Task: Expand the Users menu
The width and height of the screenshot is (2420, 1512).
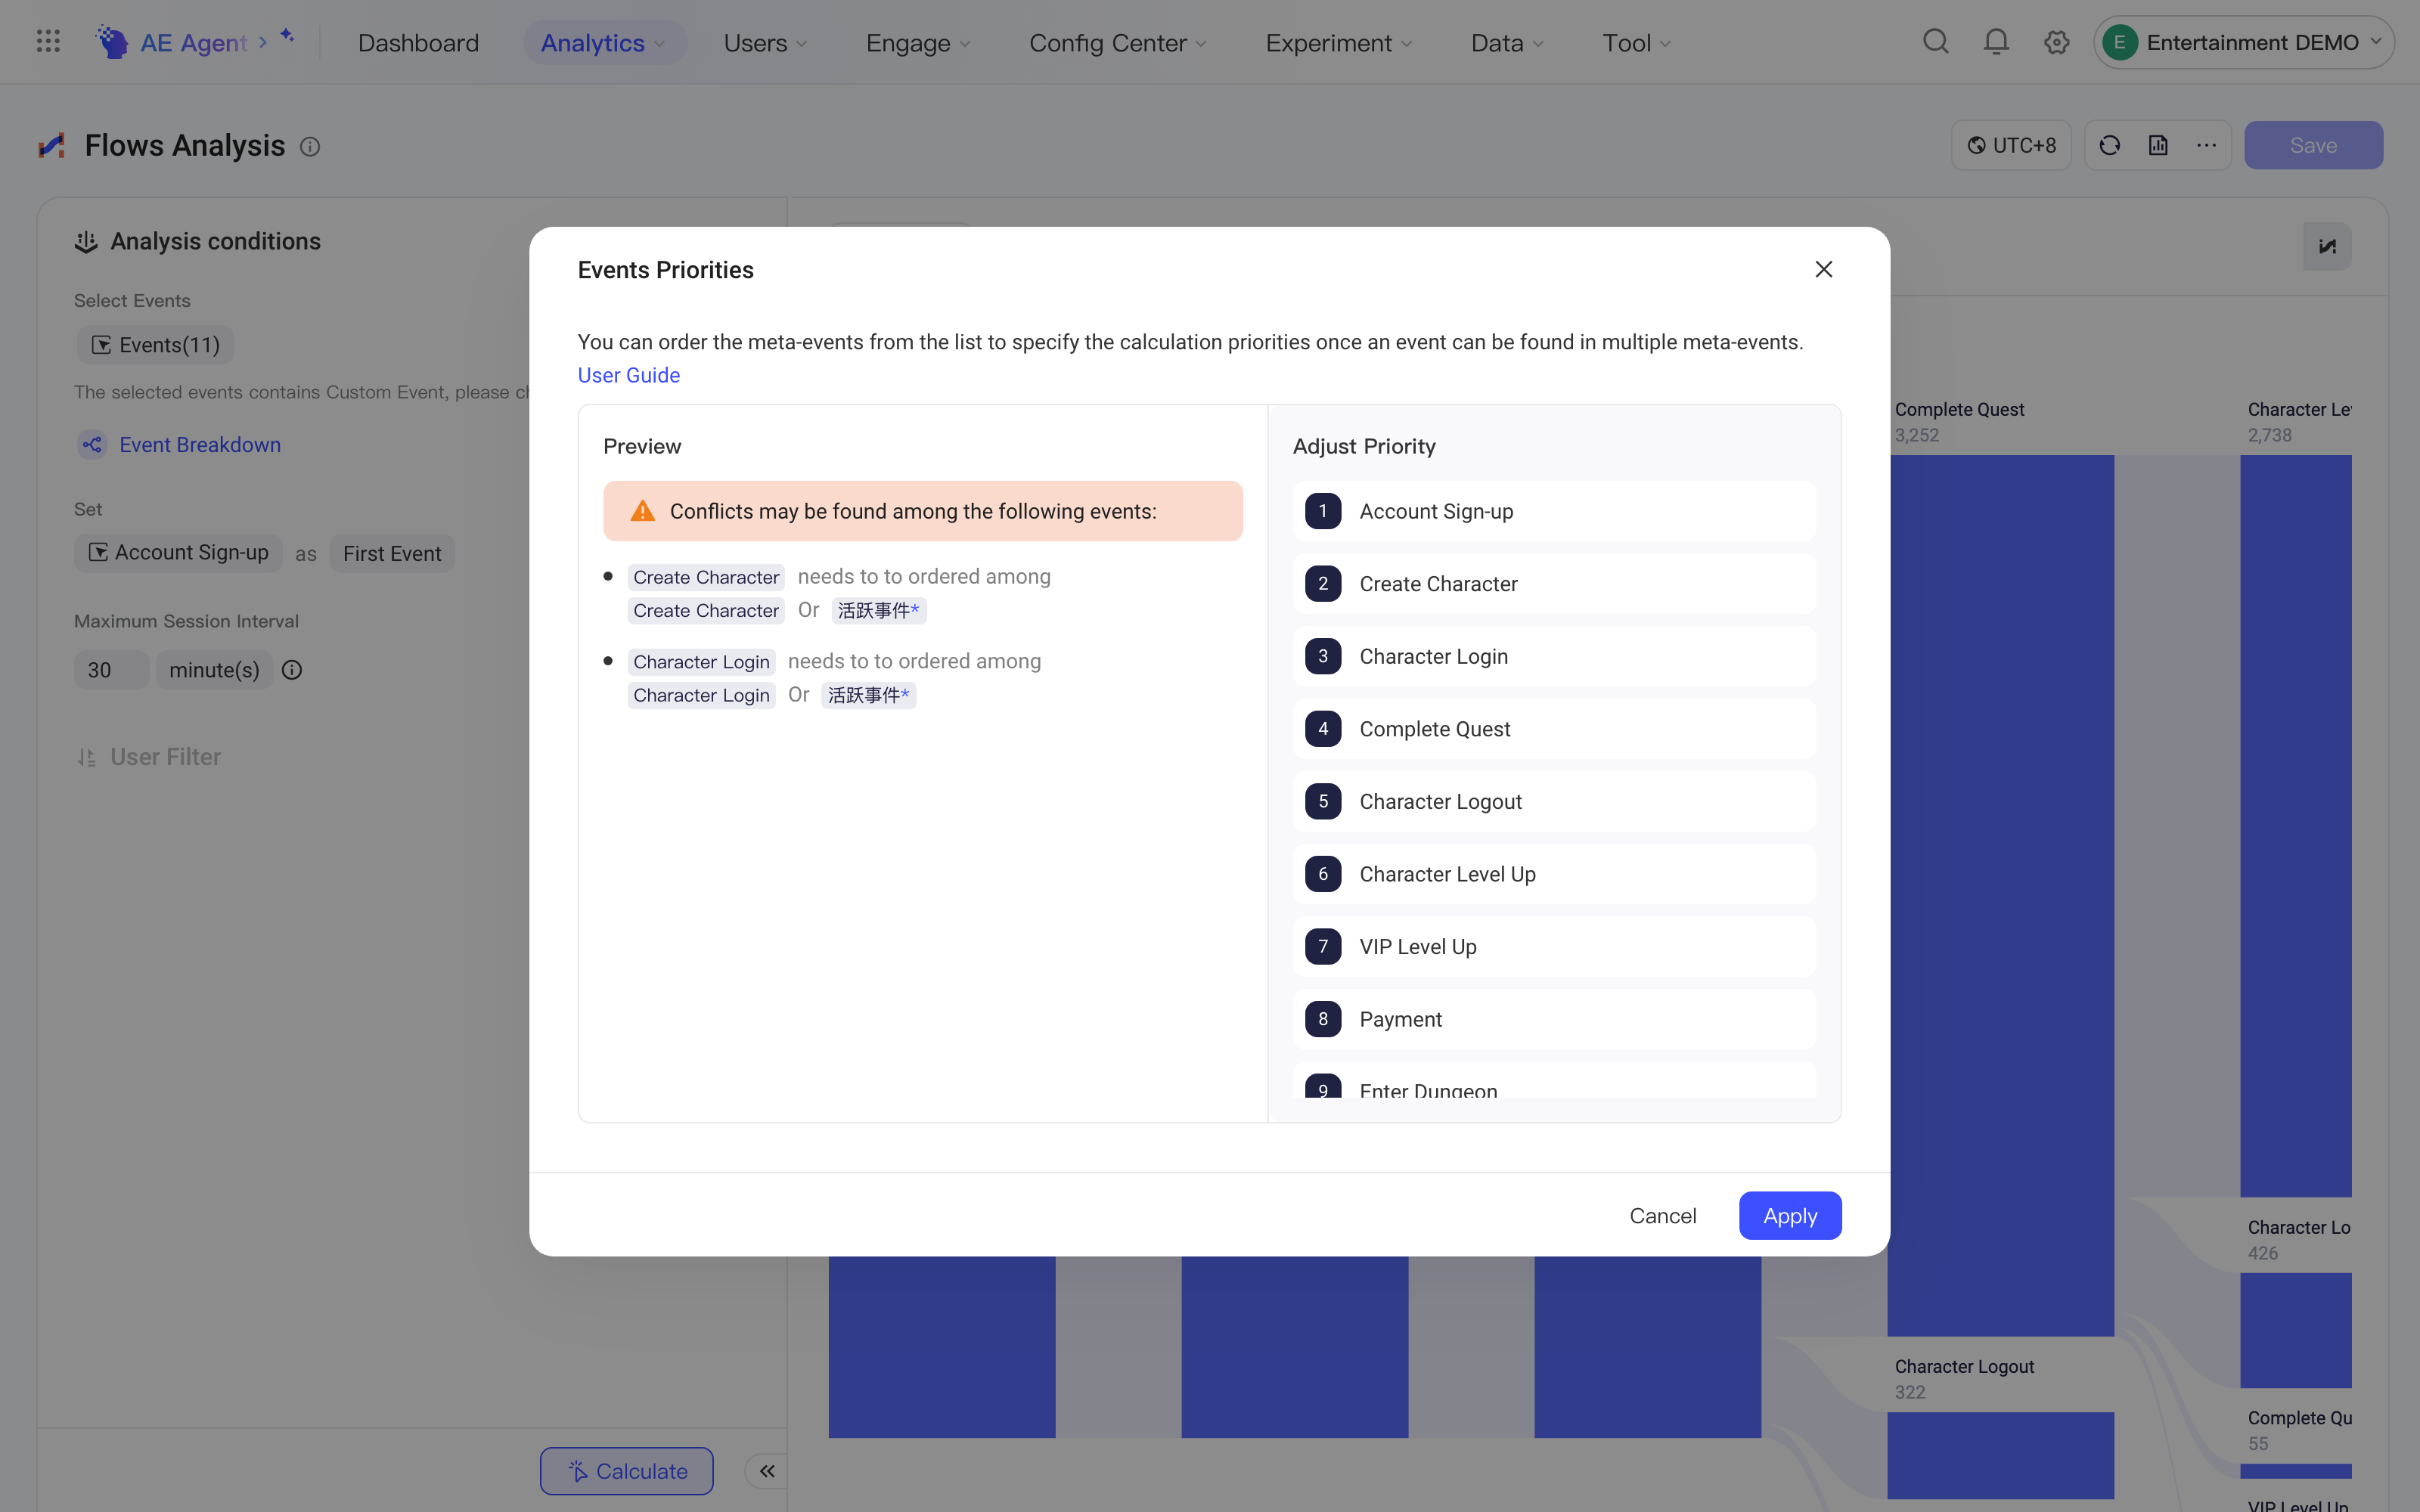Action: tap(765, 43)
